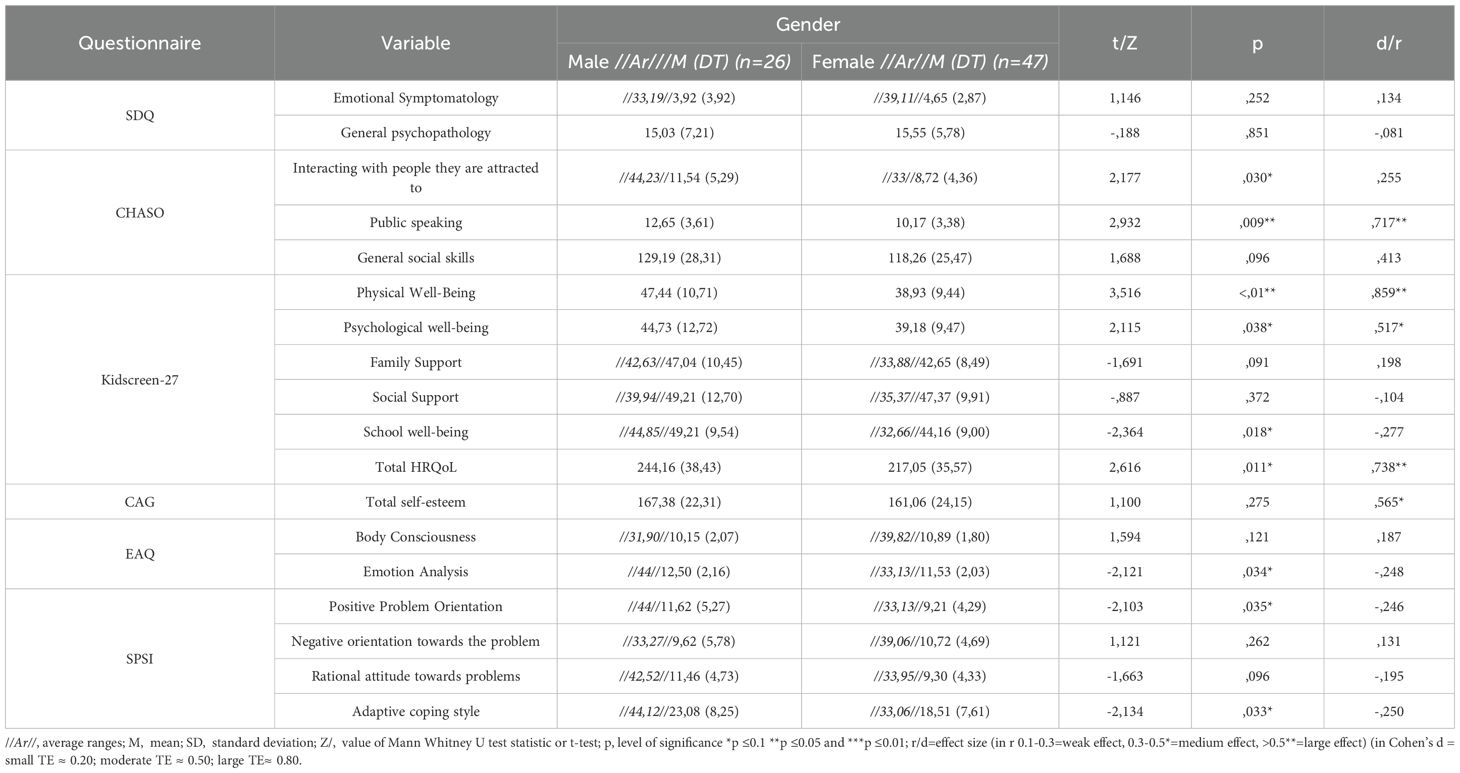1460x773 pixels.
Task: Click the Questionnaire column header
Action: coord(140,43)
